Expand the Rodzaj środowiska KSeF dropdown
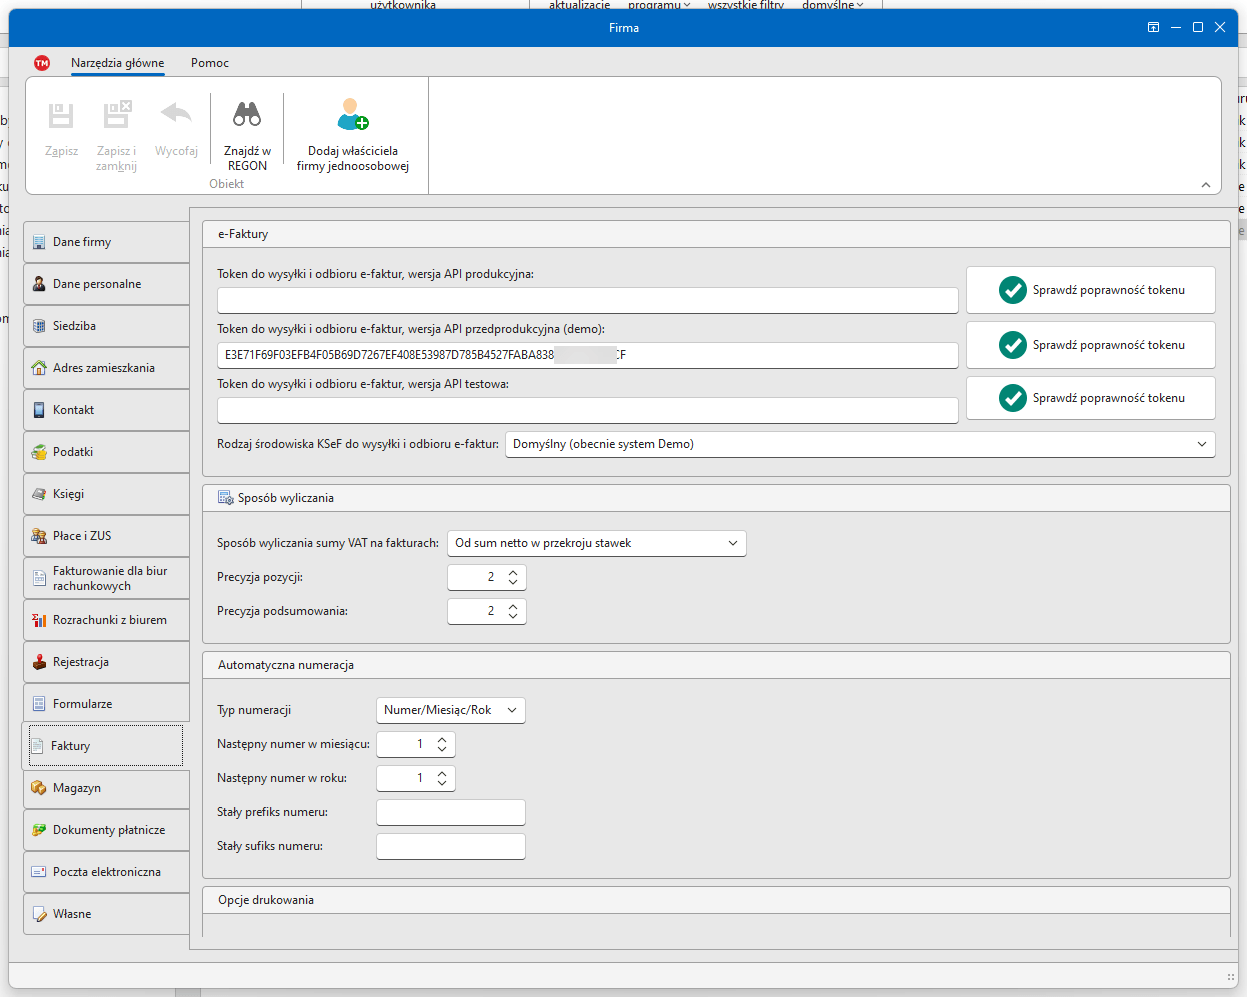 1201,444
